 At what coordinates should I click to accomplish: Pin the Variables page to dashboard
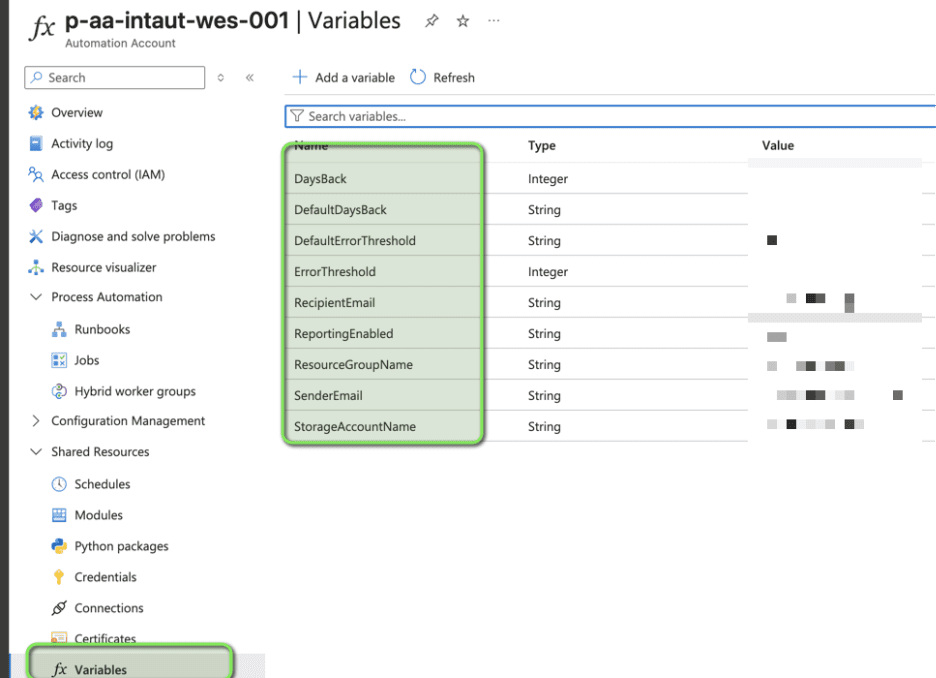coord(430,20)
